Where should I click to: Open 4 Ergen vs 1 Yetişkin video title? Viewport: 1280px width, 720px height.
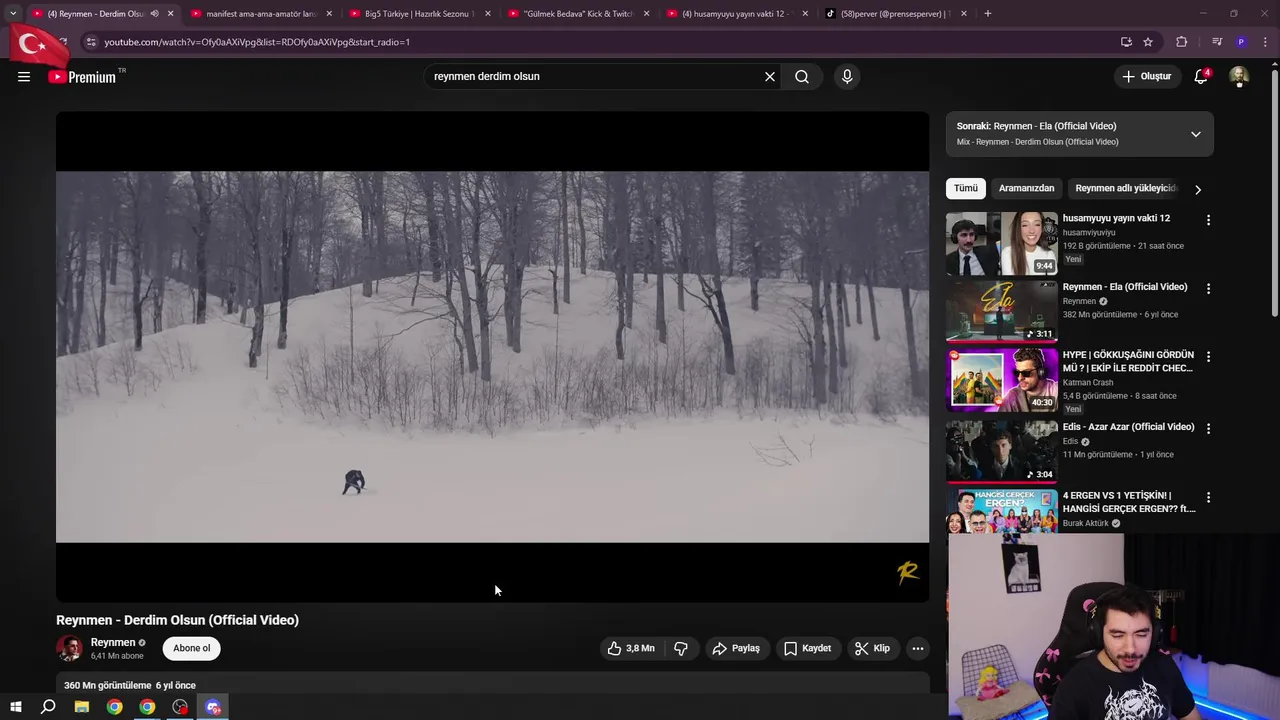coord(1129,502)
